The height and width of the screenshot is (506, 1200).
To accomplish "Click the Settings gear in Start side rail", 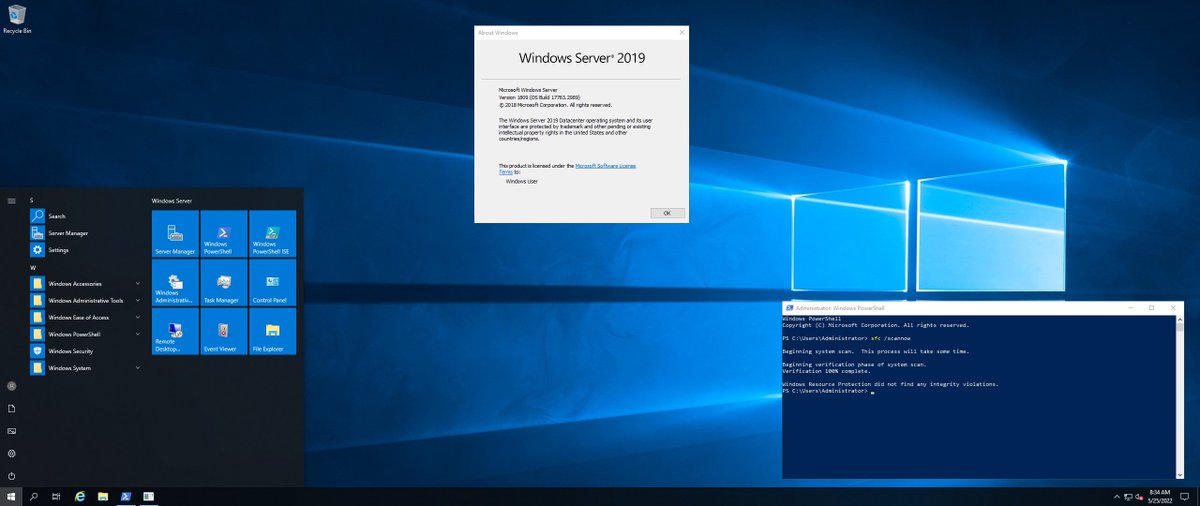I will [x=11, y=454].
